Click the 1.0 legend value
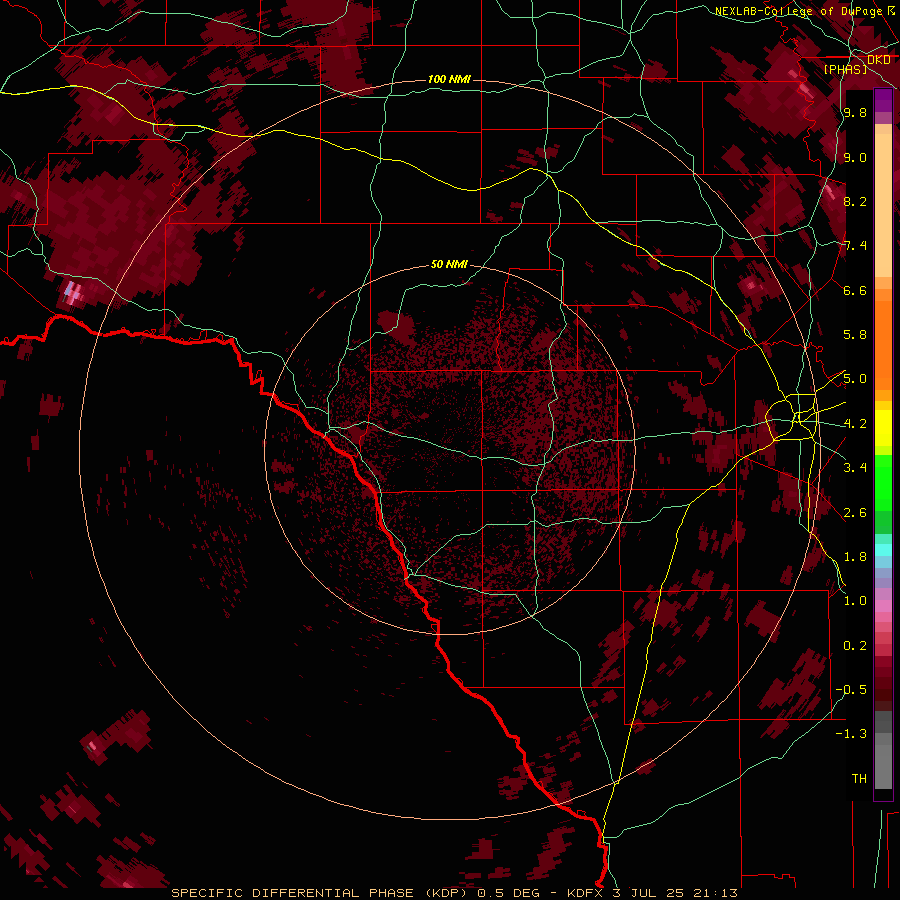Screen dimensions: 900x900 (855, 601)
